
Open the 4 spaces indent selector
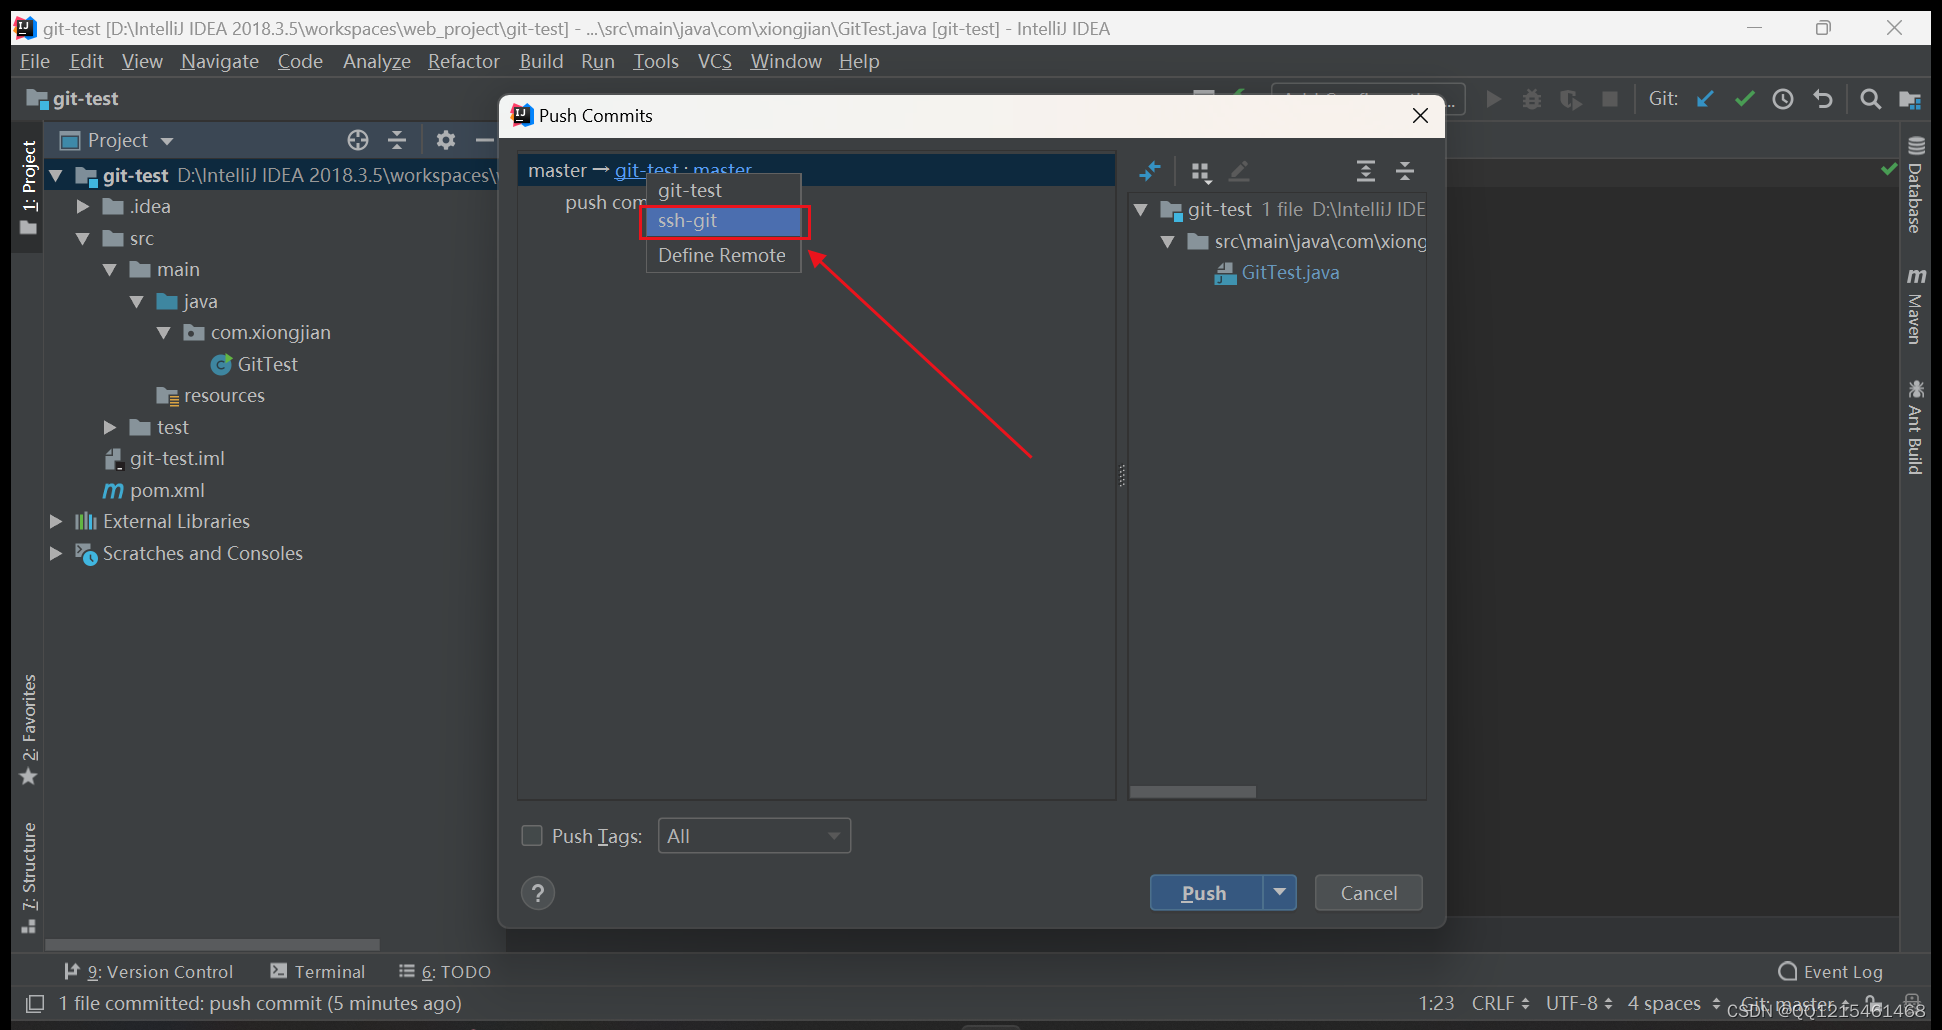pos(1674,1003)
